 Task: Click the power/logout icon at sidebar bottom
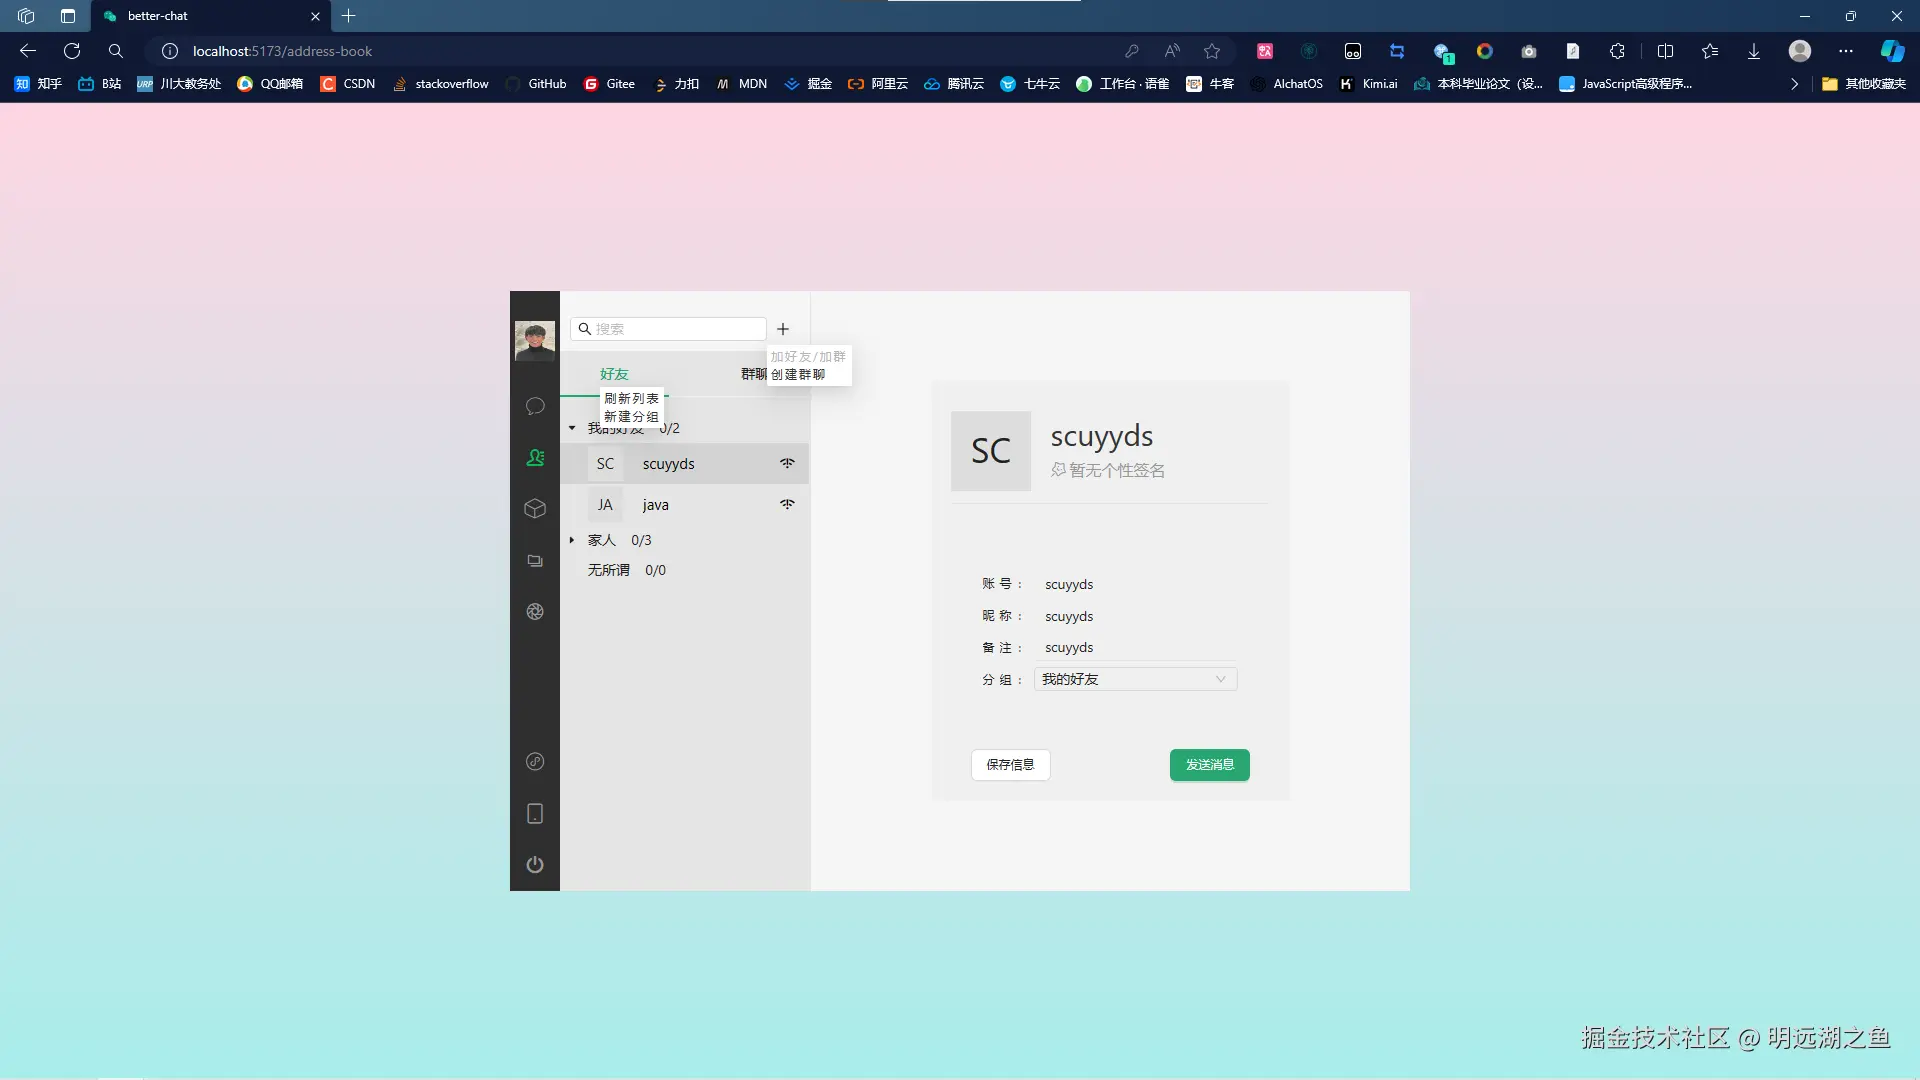pyautogui.click(x=535, y=864)
